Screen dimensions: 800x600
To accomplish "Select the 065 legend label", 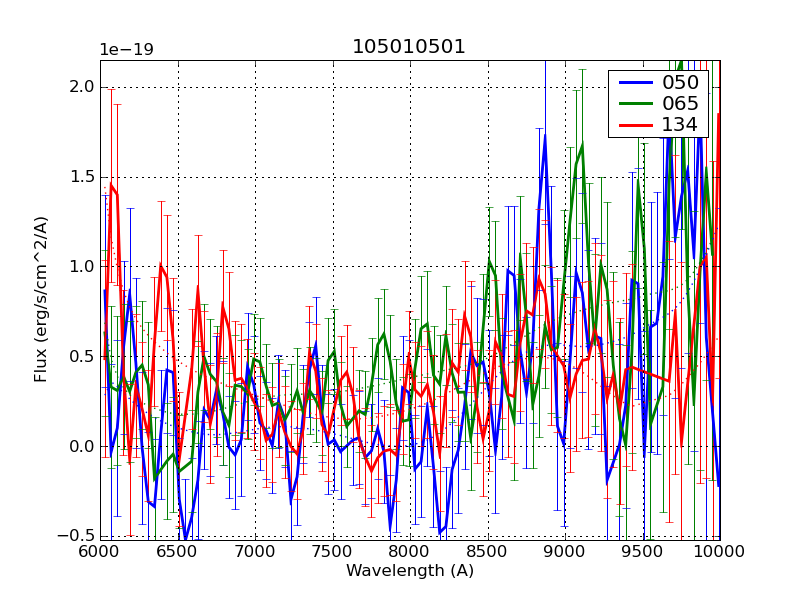I will (x=680, y=104).
